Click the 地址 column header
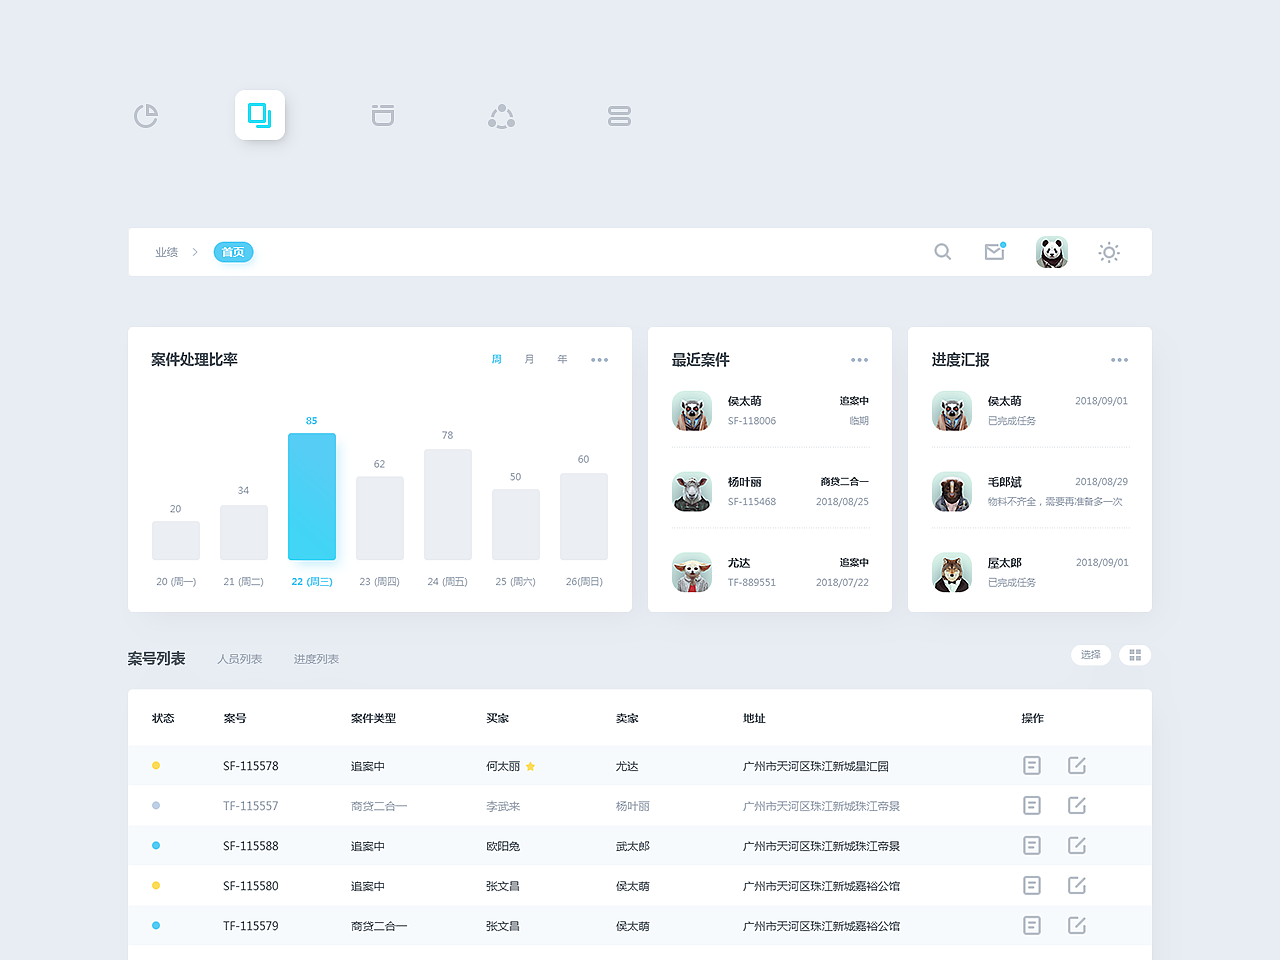The image size is (1280, 960). (754, 718)
